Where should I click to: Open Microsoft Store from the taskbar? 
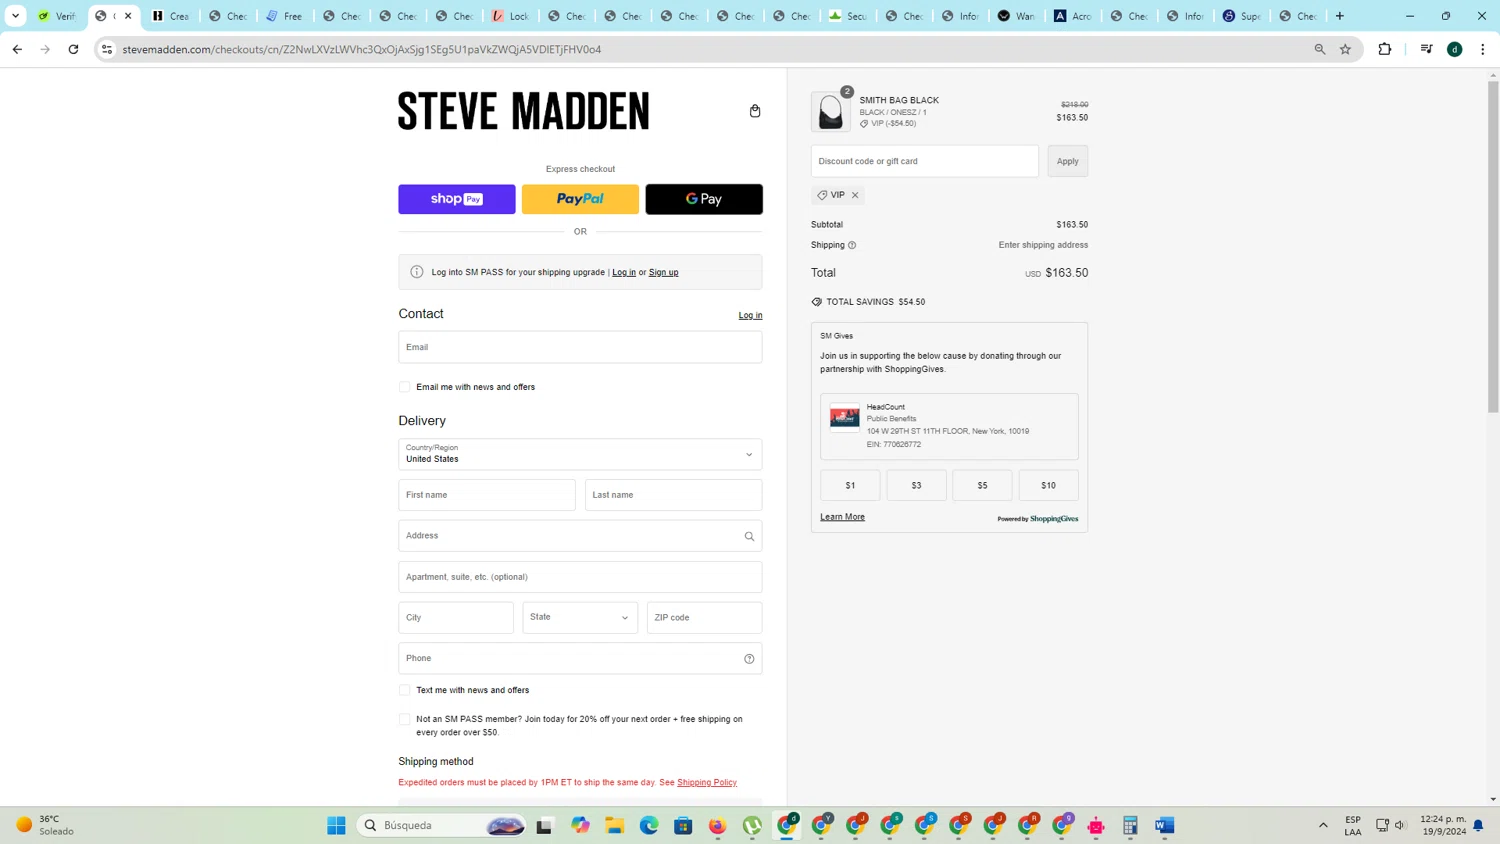(683, 825)
